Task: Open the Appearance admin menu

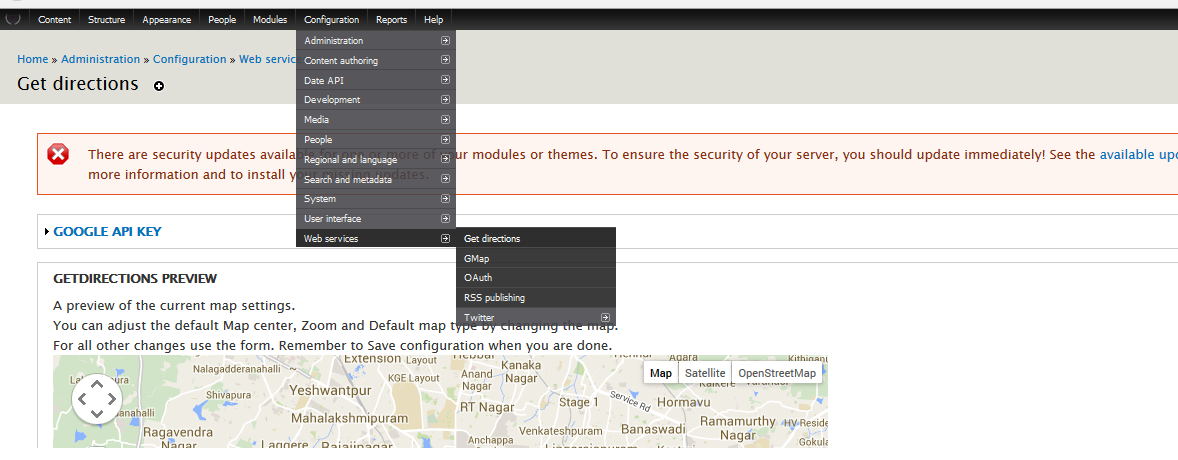Action: pyautogui.click(x=167, y=20)
